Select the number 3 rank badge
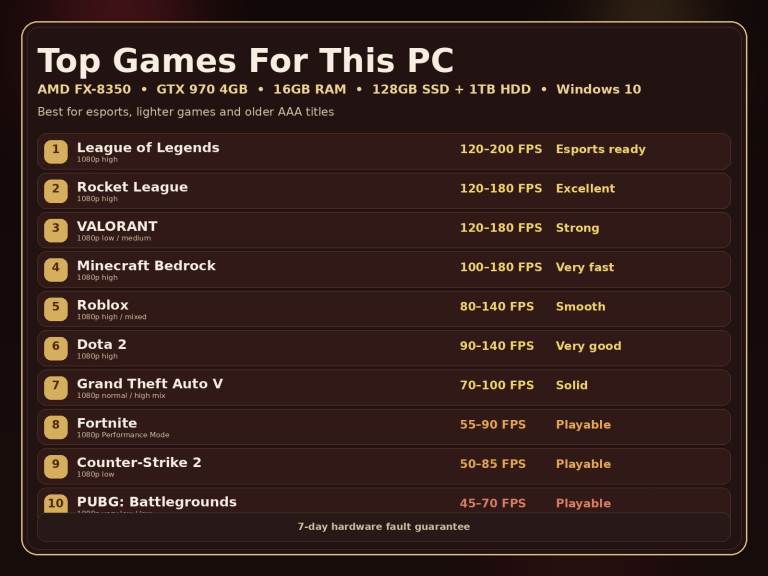 pos(56,230)
